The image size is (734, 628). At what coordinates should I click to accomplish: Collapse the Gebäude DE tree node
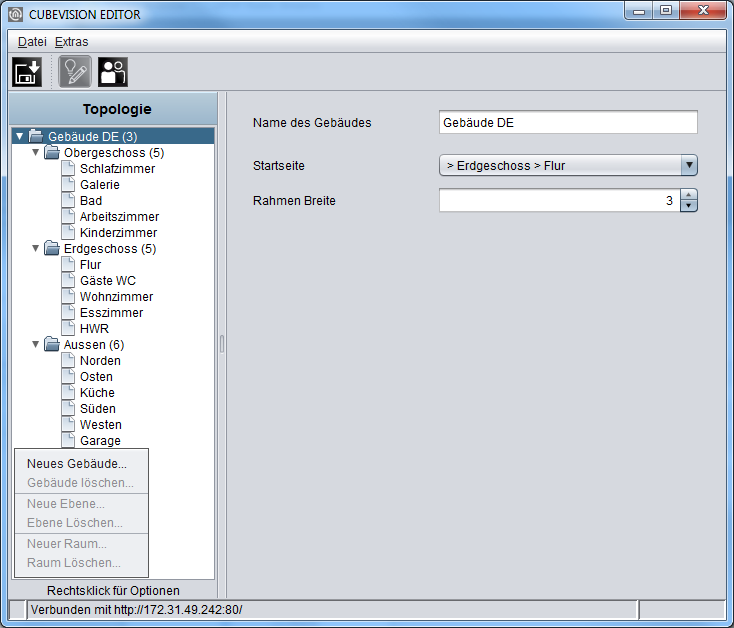[x=19, y=136]
